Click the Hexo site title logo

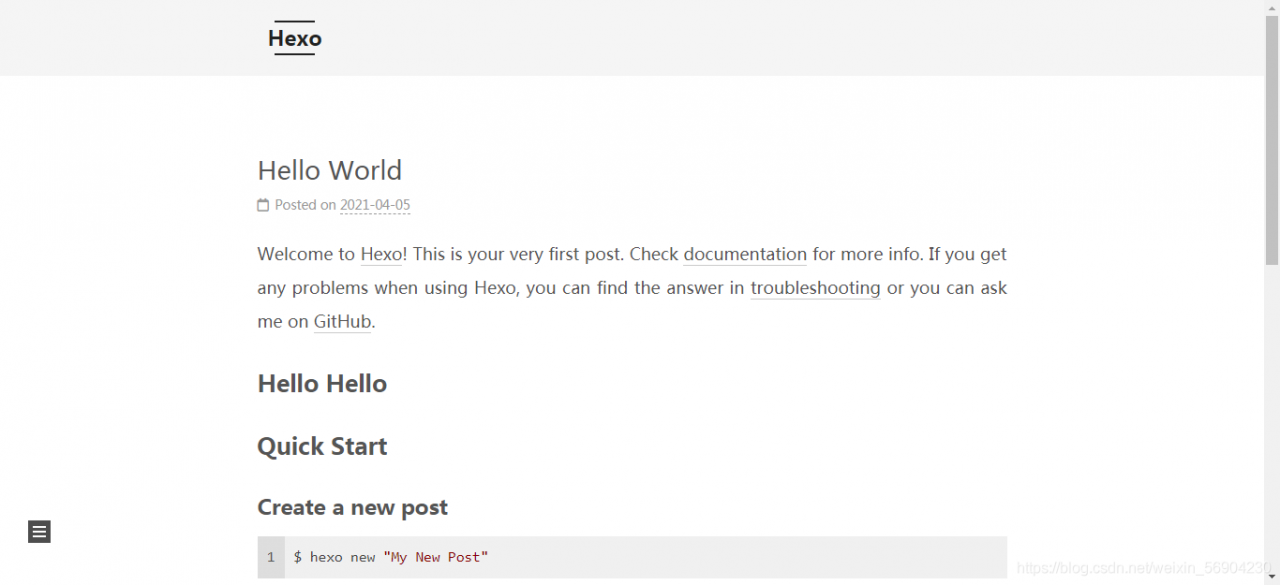click(x=295, y=38)
